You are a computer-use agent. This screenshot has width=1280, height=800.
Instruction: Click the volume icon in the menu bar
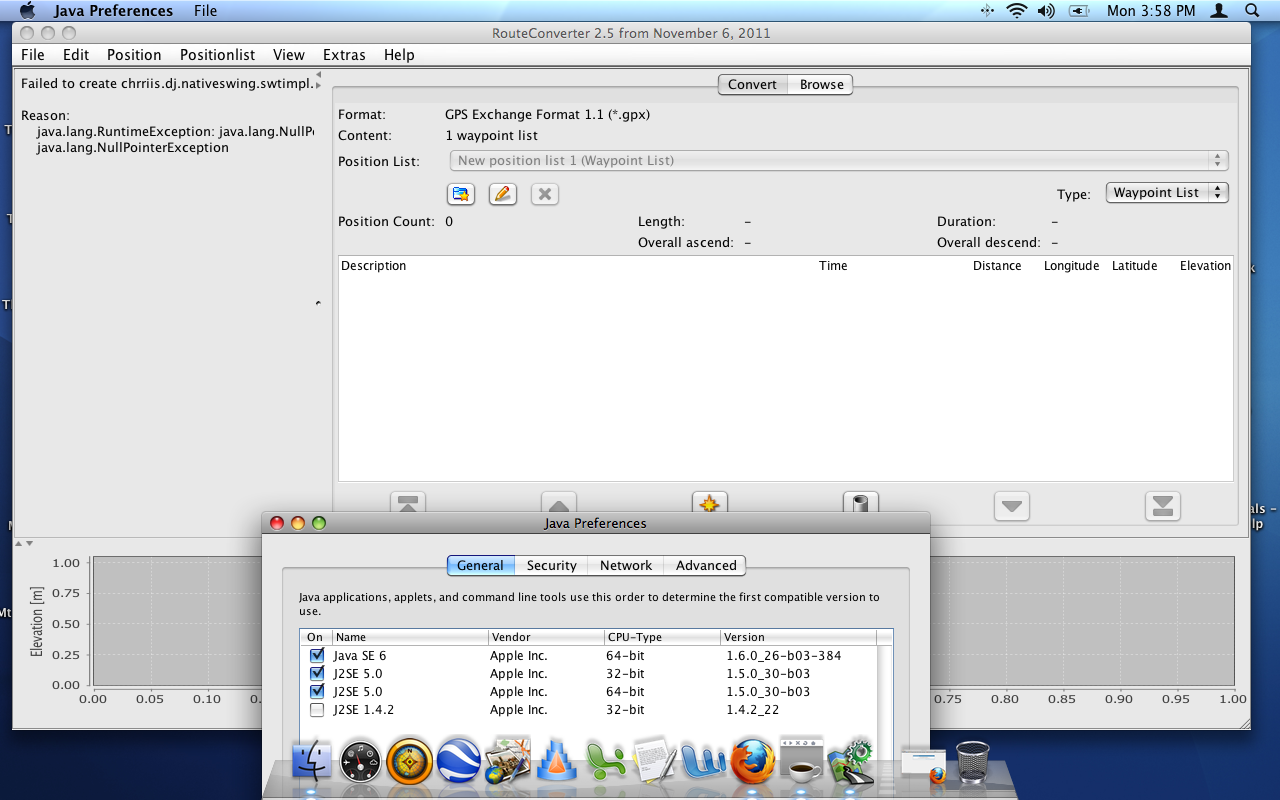(x=1046, y=11)
